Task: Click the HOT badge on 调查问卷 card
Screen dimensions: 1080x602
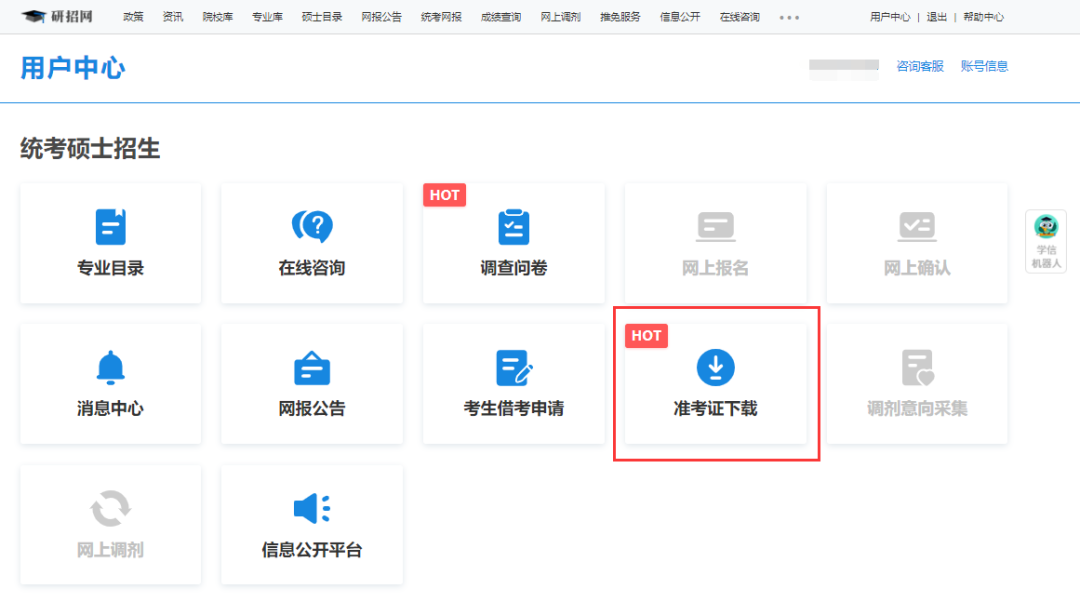Action: point(444,195)
